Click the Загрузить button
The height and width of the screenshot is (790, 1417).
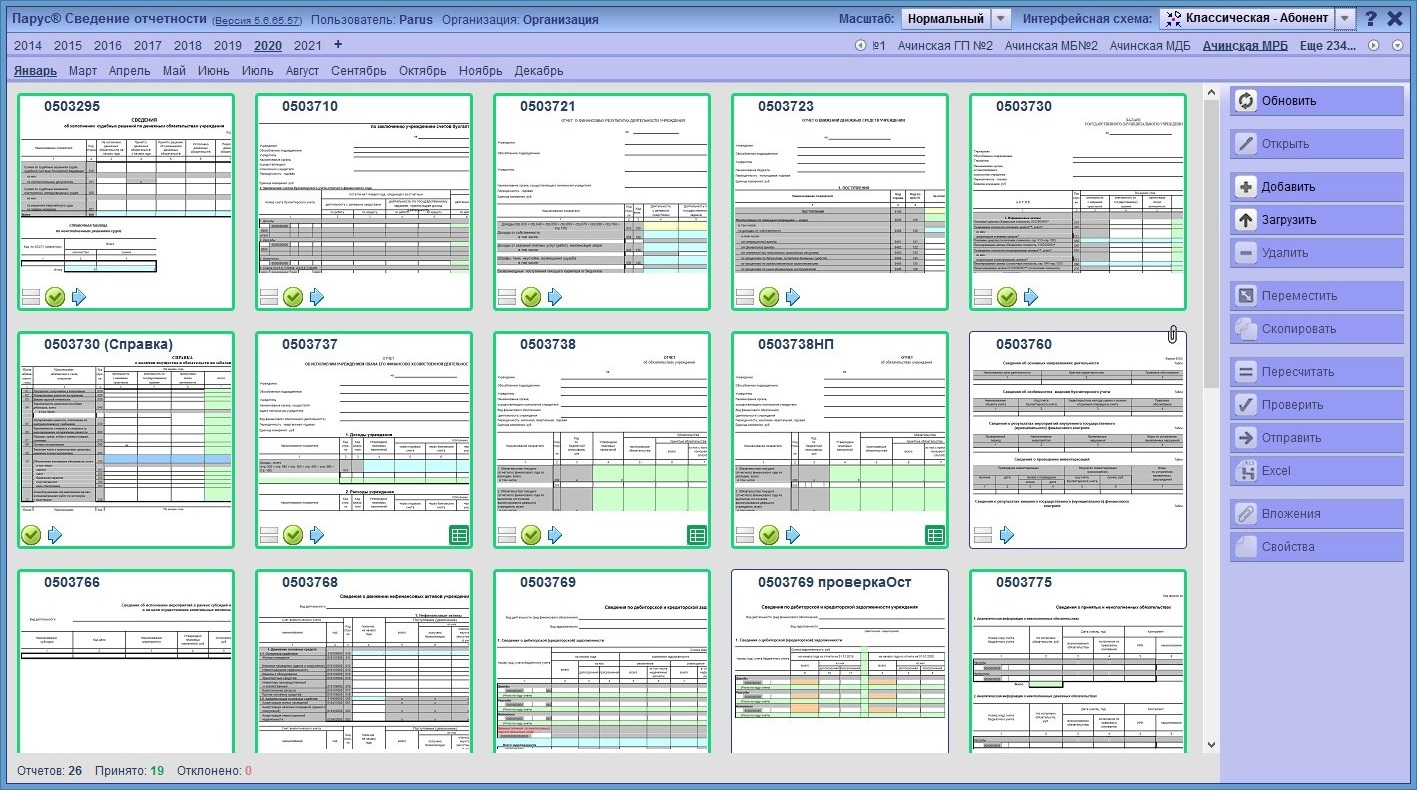point(1317,220)
